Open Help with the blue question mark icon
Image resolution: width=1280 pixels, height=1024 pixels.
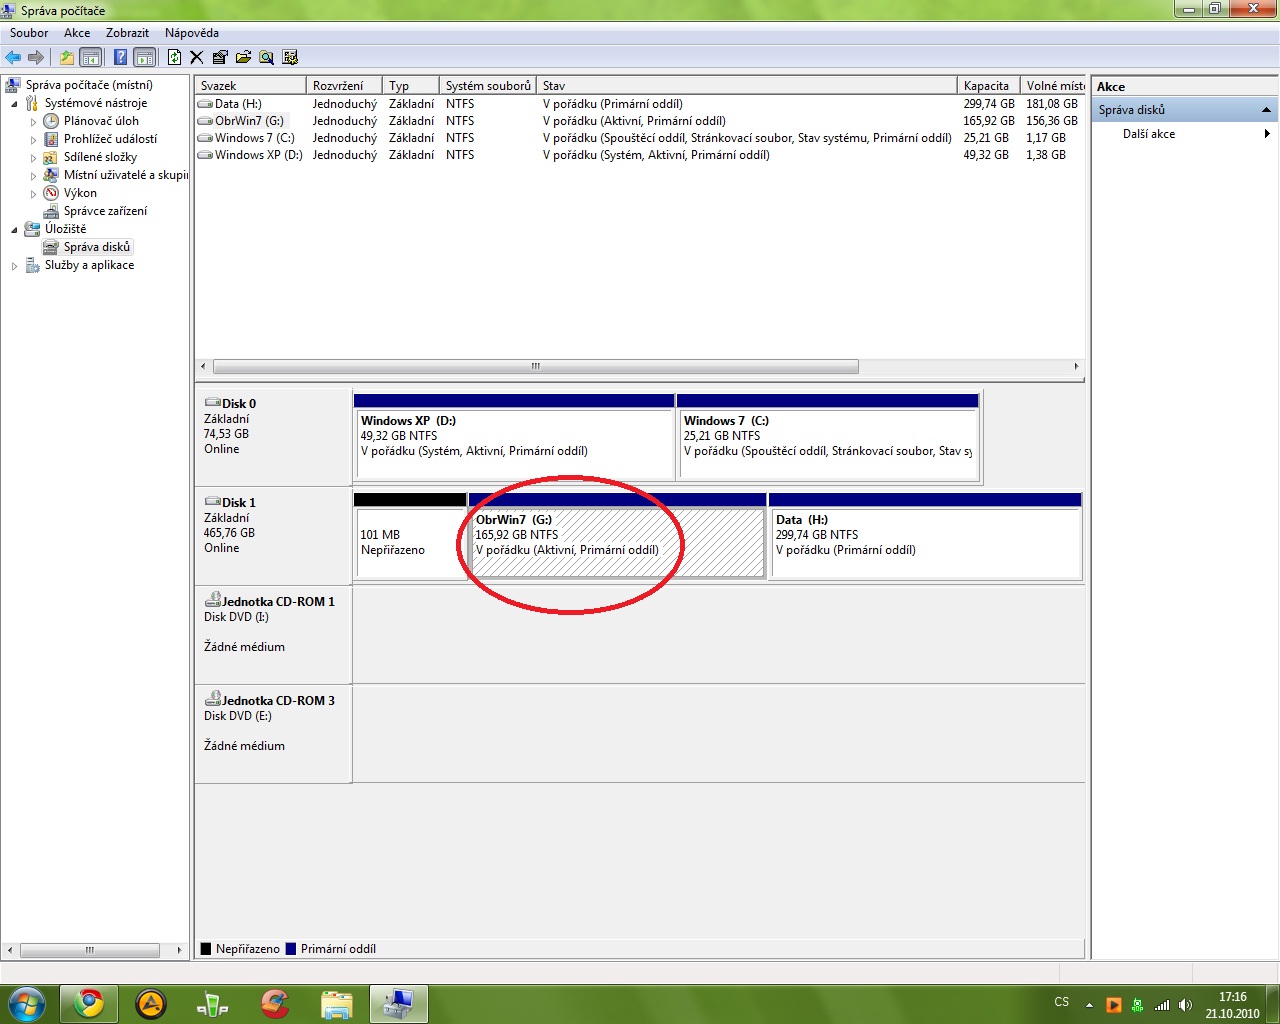coord(121,57)
